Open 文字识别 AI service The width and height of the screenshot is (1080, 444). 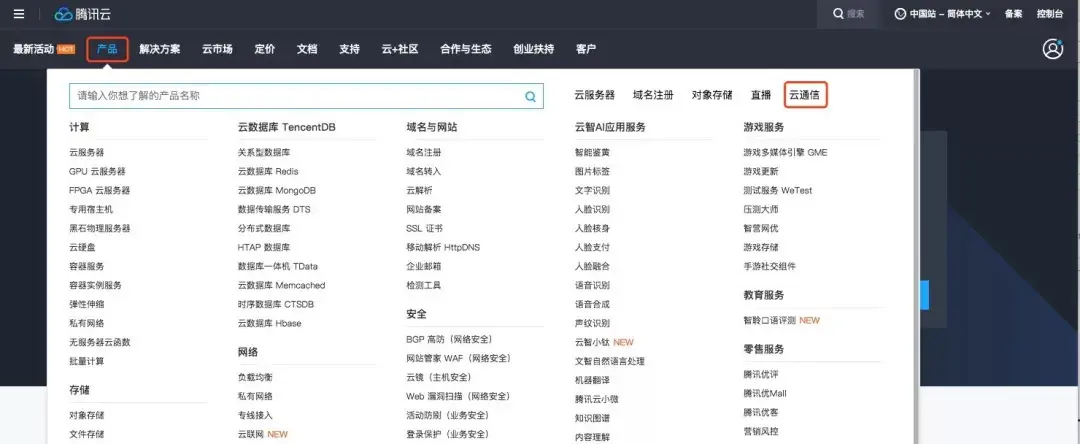click(592, 190)
